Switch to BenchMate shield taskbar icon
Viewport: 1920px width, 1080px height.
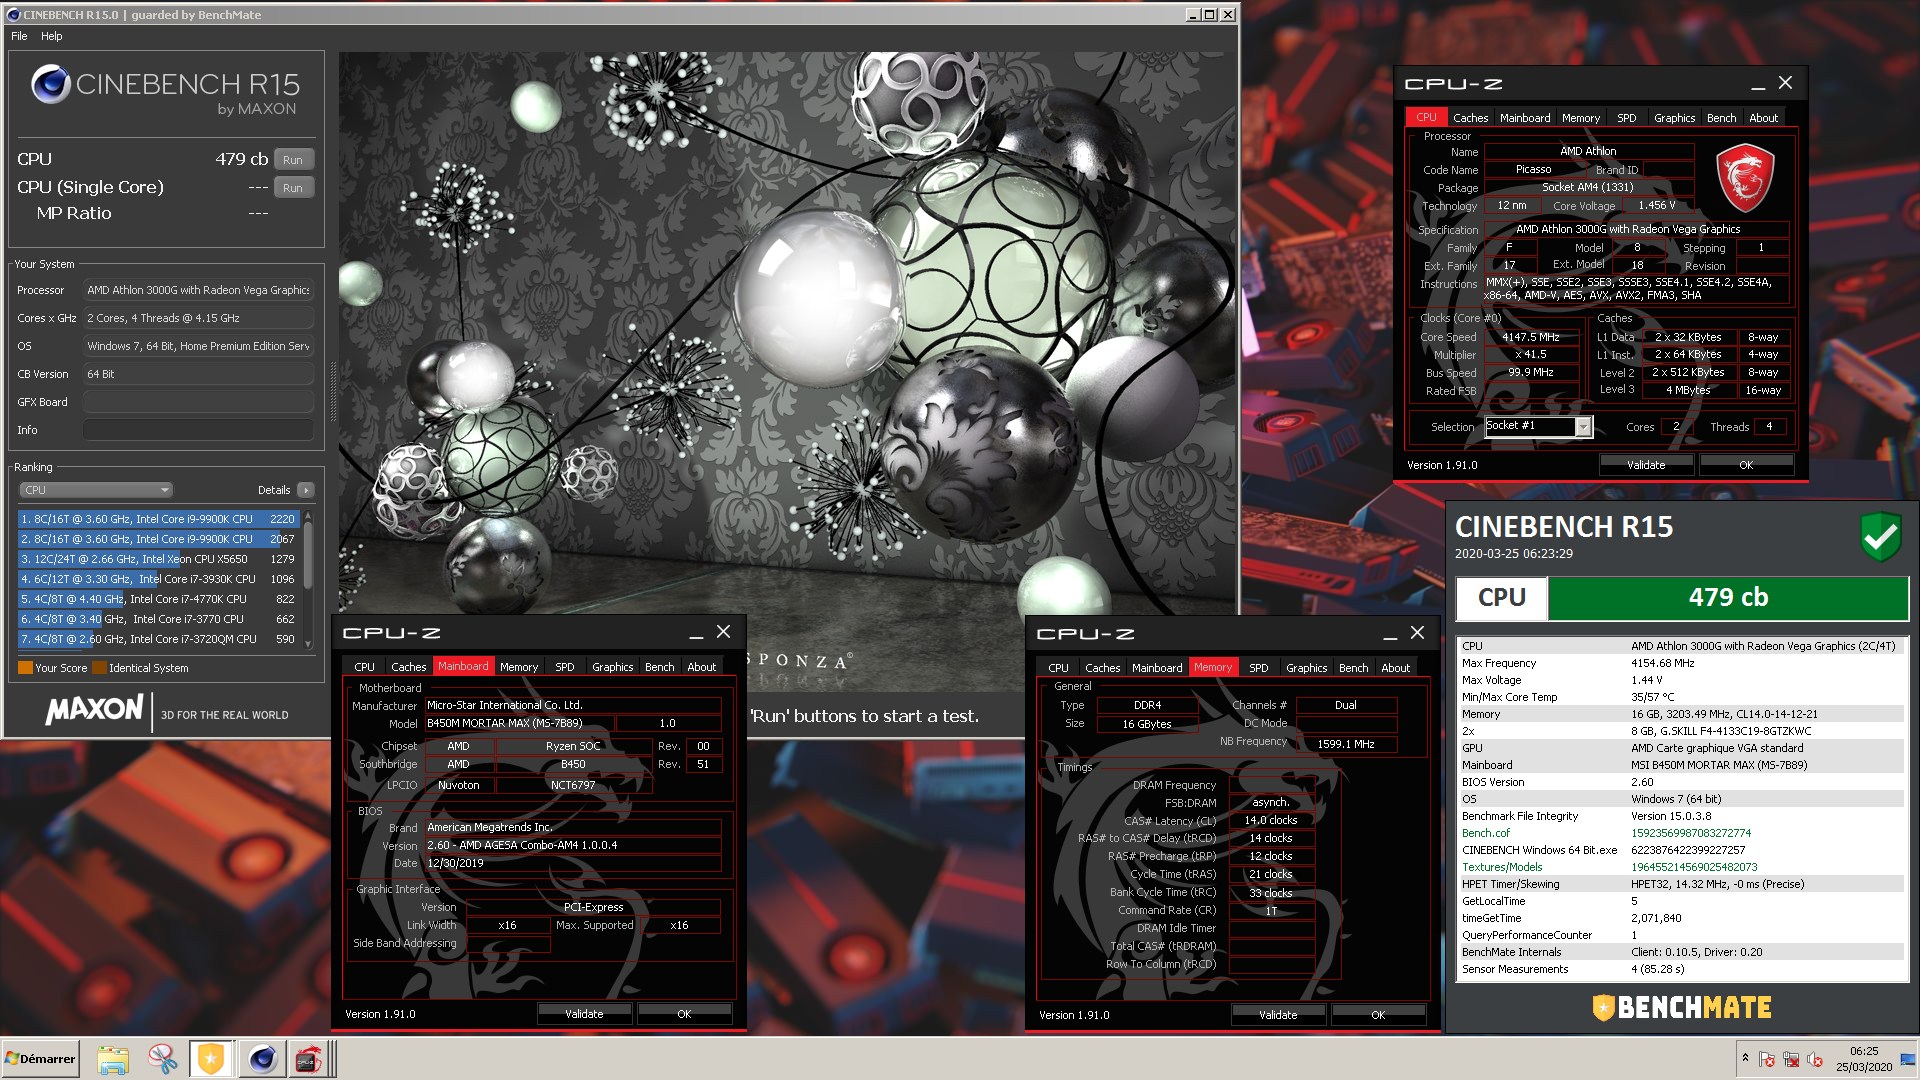(x=211, y=1059)
